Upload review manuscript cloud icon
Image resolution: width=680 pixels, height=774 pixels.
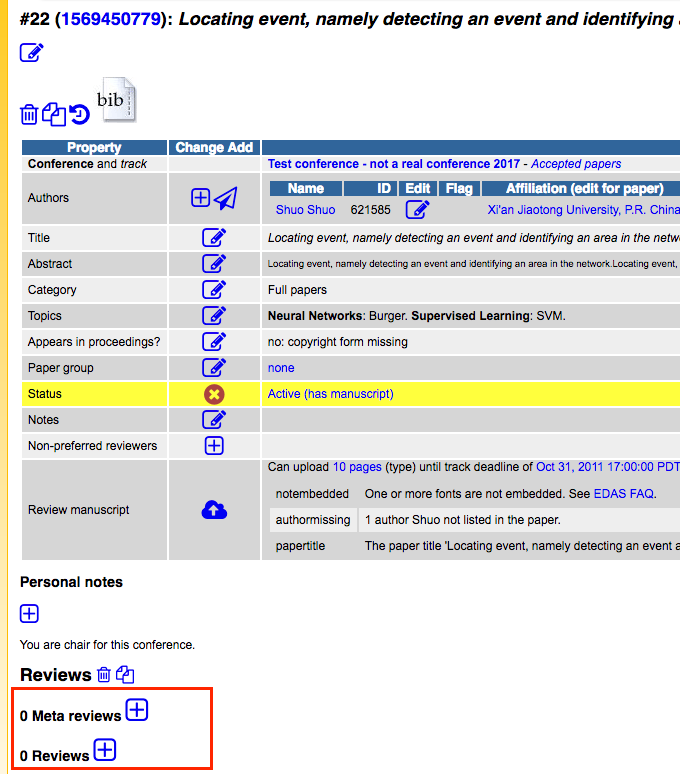pos(214,510)
